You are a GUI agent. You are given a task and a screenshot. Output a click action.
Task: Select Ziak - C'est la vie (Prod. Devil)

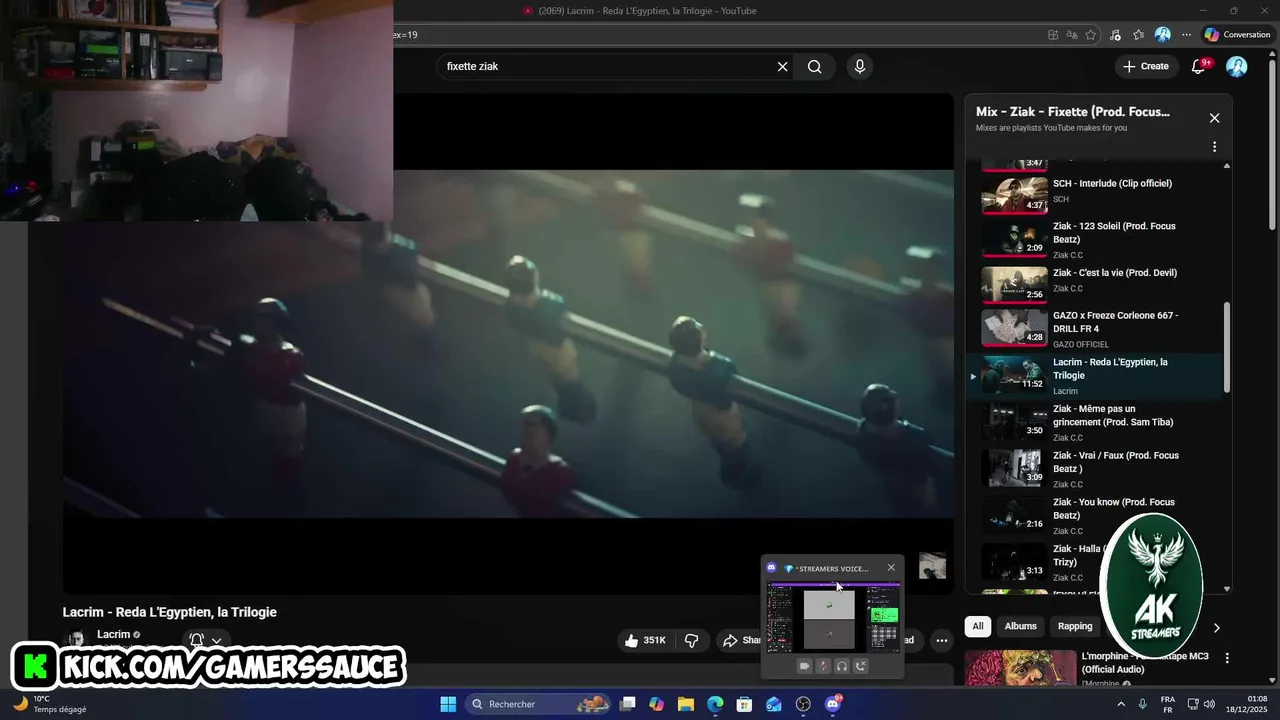point(1095,284)
